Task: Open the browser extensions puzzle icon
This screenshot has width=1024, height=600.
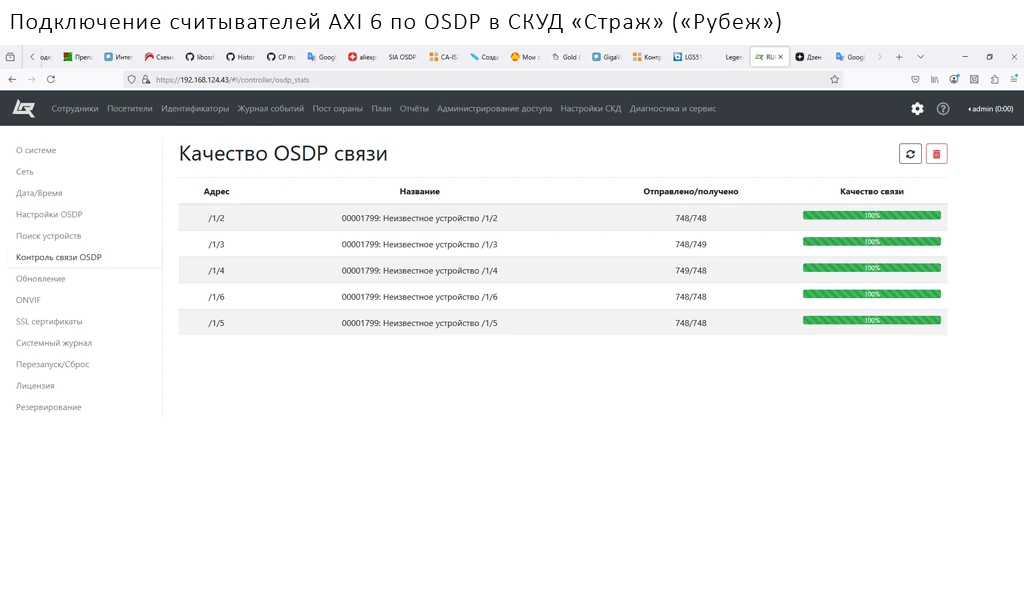Action: click(994, 79)
